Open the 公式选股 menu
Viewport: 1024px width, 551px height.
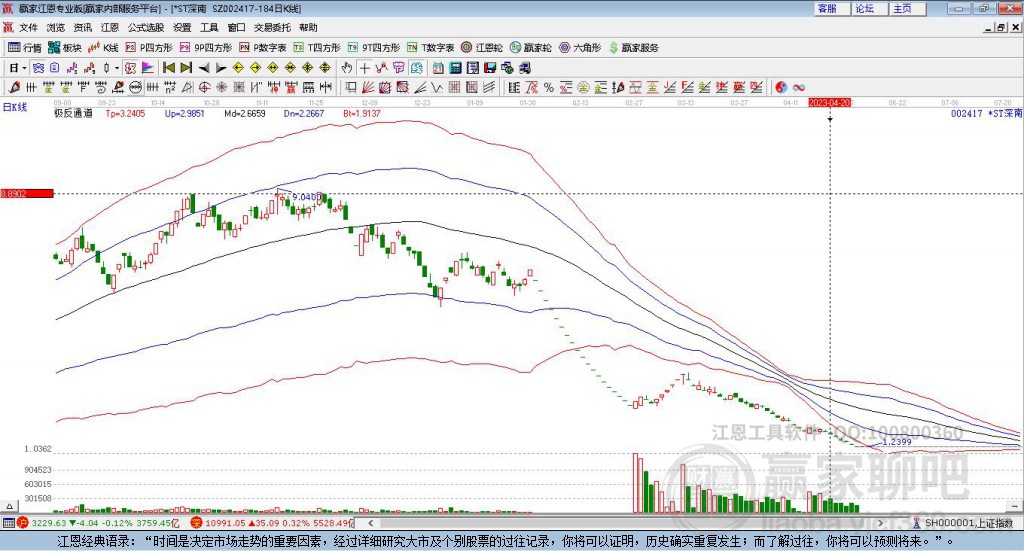(146, 27)
